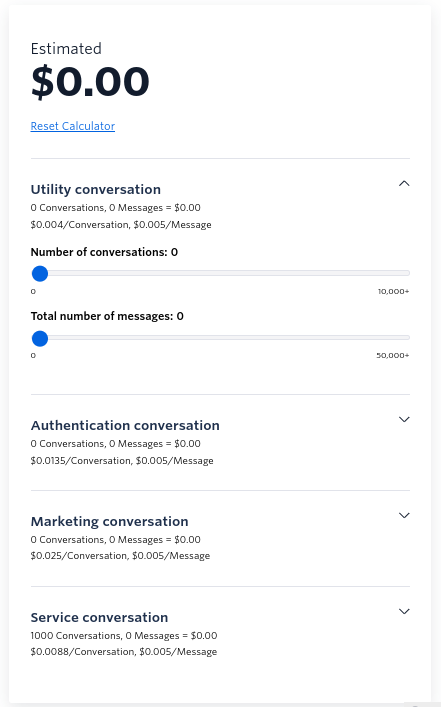This screenshot has height=707, width=441.
Task: Open the Marketing conversation heading
Action: click(x=110, y=521)
